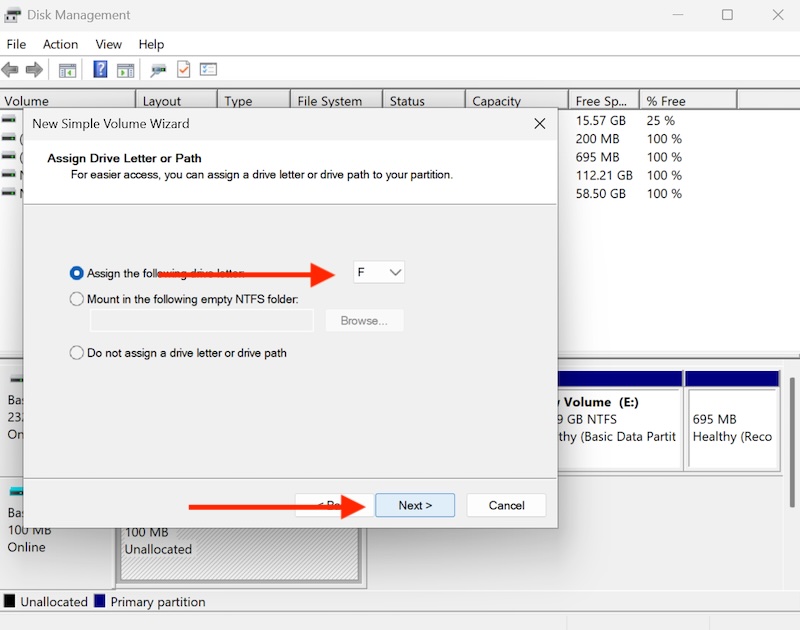Image resolution: width=800 pixels, height=630 pixels.
Task: Open the View menu
Action: tap(108, 44)
